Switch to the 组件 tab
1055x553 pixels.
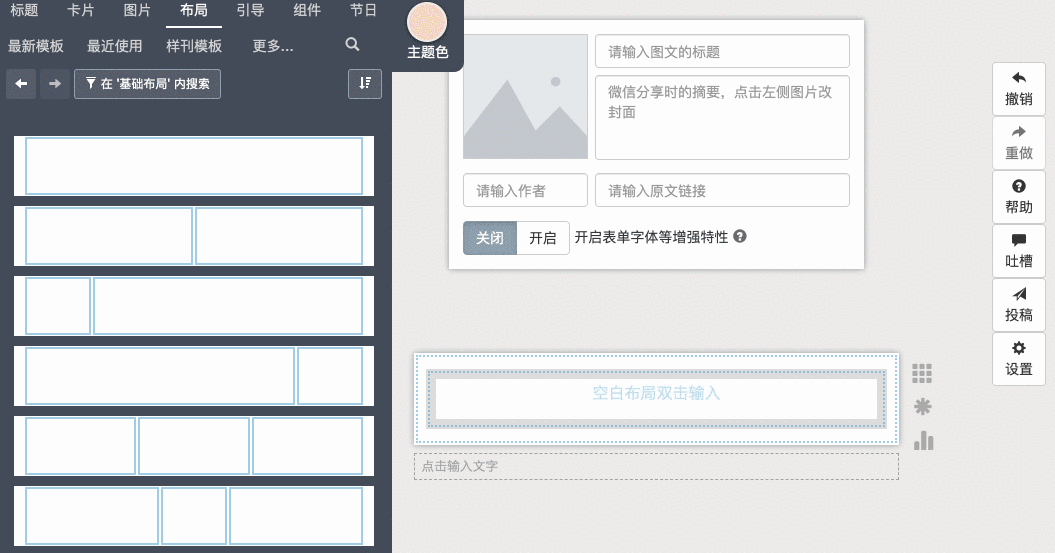point(307,11)
